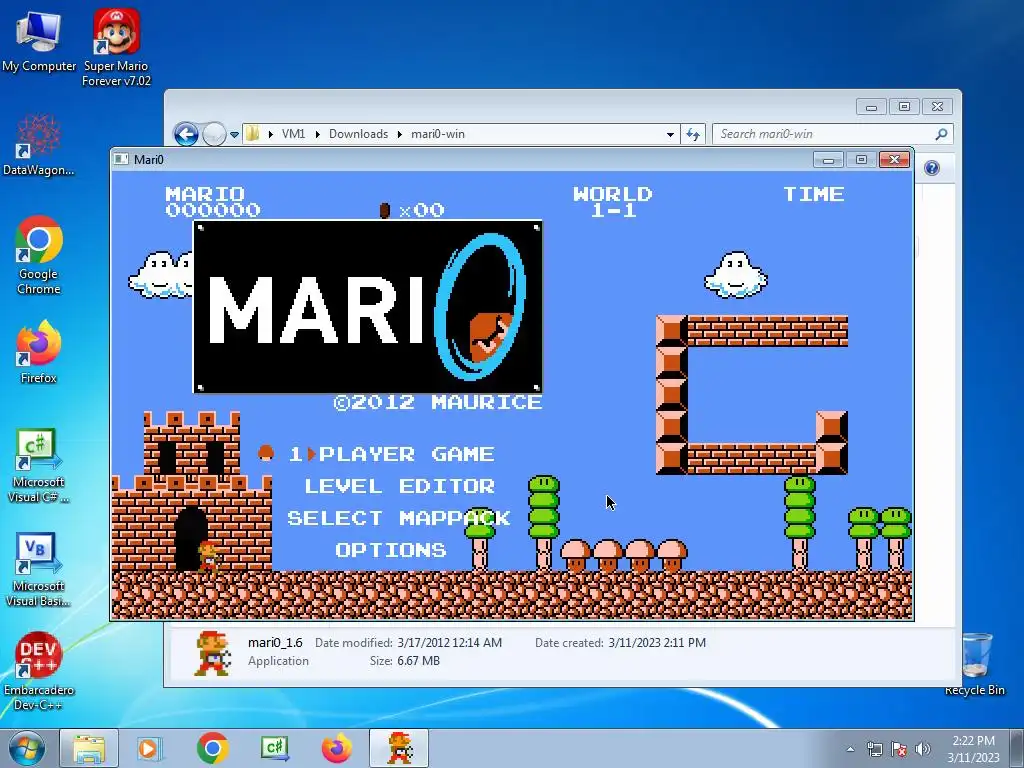This screenshot has width=1024, height=768.
Task: Expand arrow before VM1 in path
Action: pos(270,134)
